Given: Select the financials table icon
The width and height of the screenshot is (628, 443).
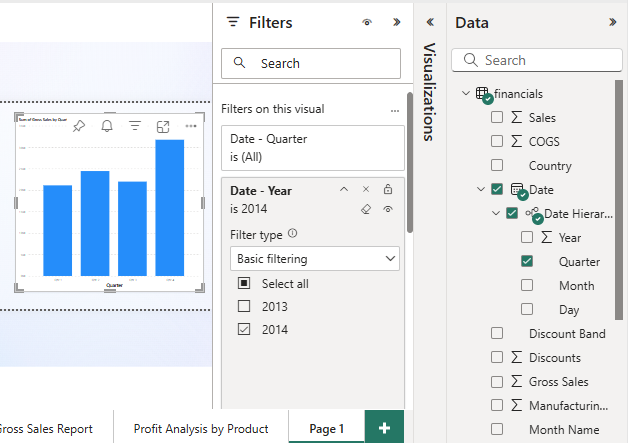Looking at the screenshot, I should coord(484,95).
